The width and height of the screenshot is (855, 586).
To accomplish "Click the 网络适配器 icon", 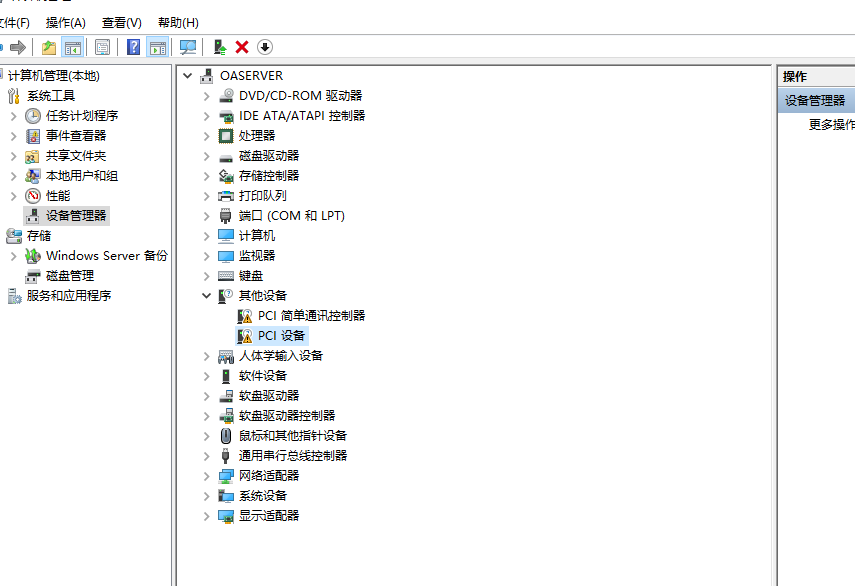I will click(x=226, y=476).
